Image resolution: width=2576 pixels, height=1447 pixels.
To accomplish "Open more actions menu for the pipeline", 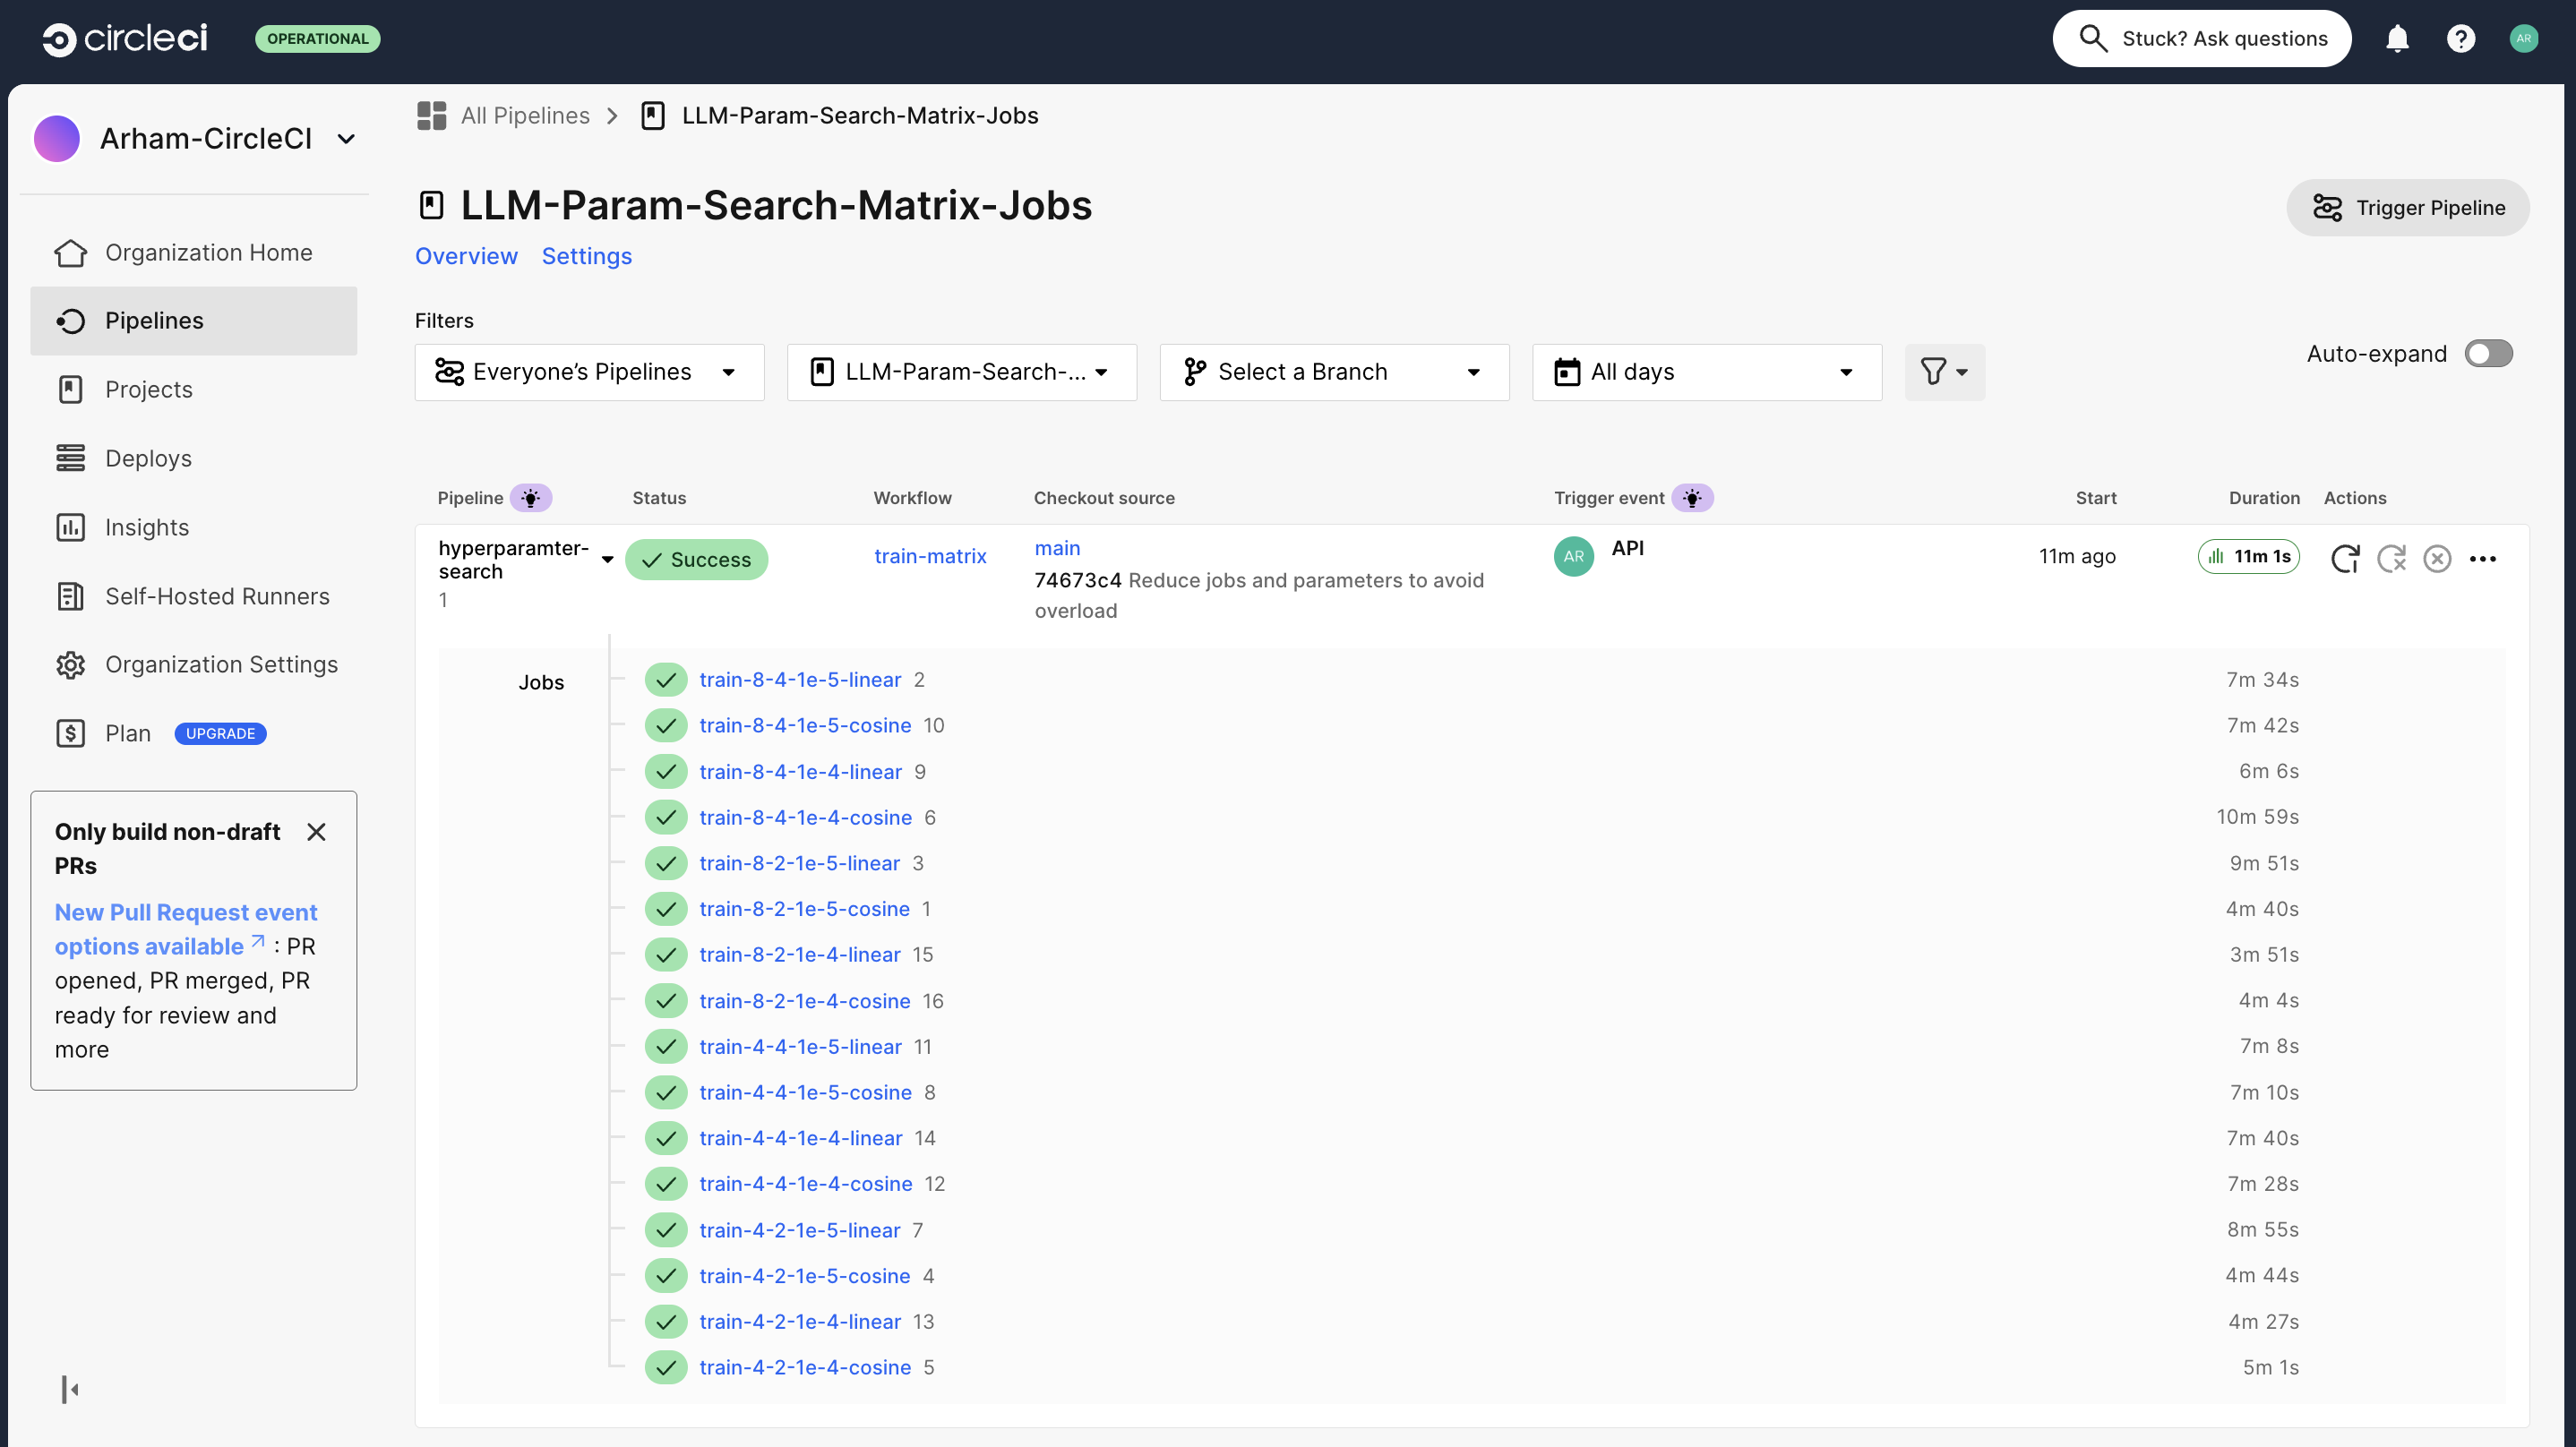I will pyautogui.click(x=2484, y=559).
